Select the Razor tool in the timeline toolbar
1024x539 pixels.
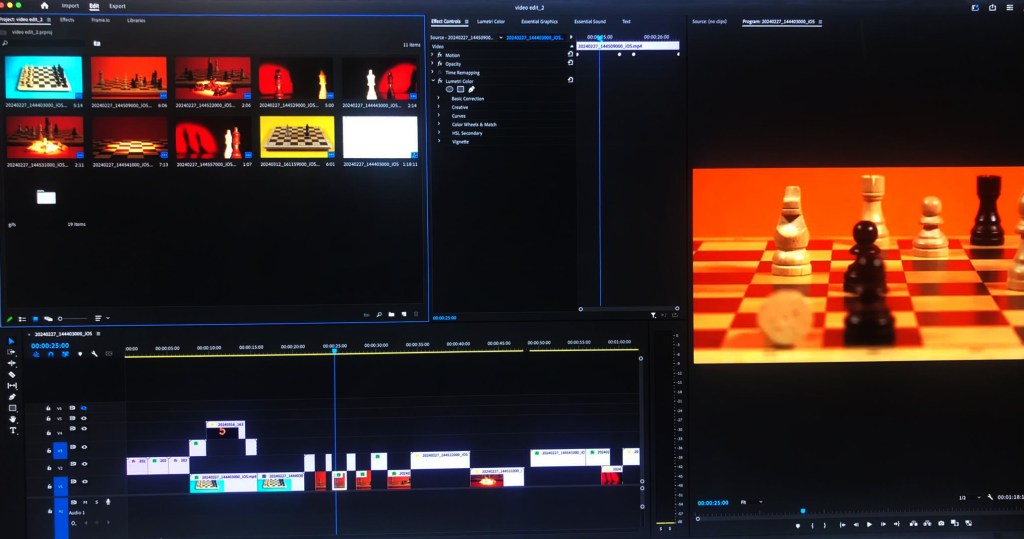[12, 375]
